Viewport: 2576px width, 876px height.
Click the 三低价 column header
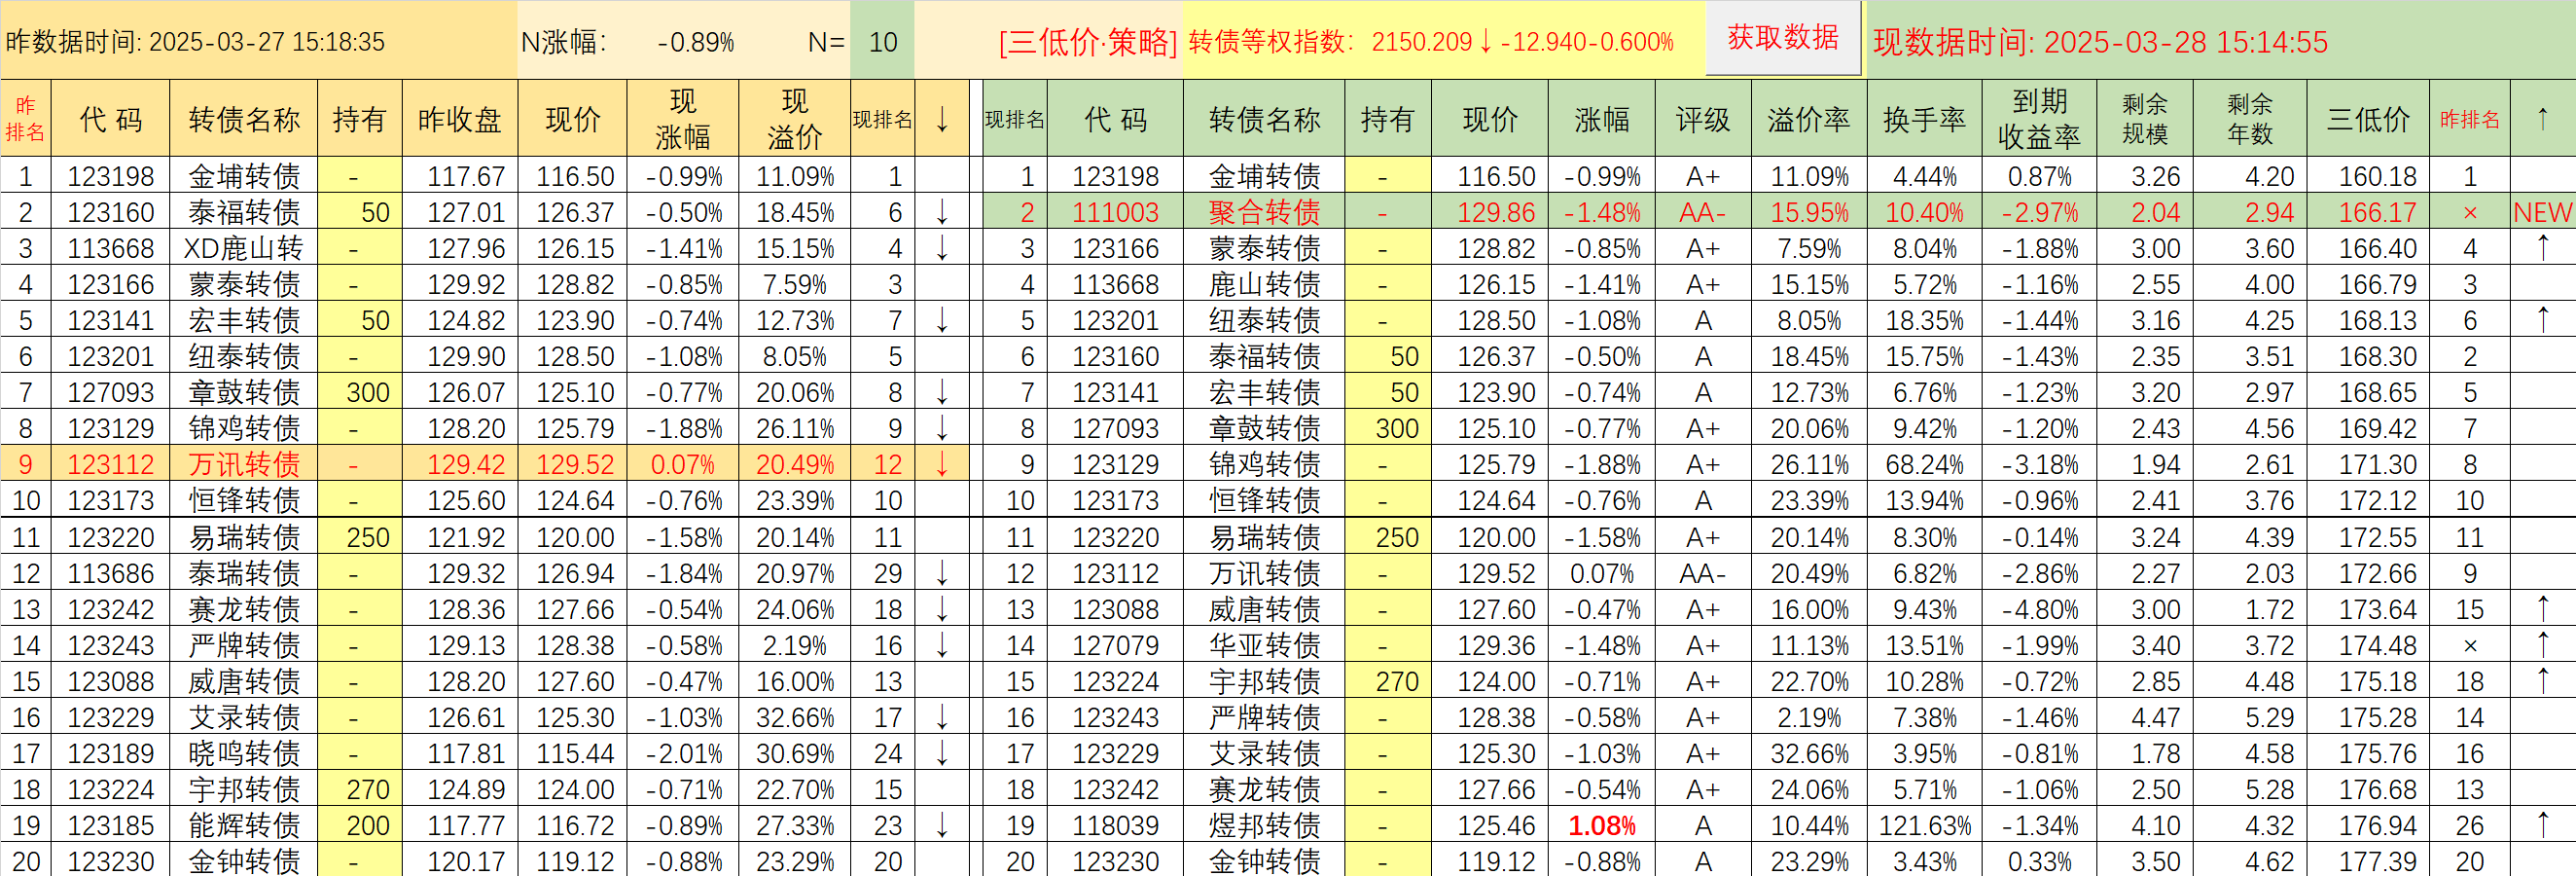click(2368, 119)
